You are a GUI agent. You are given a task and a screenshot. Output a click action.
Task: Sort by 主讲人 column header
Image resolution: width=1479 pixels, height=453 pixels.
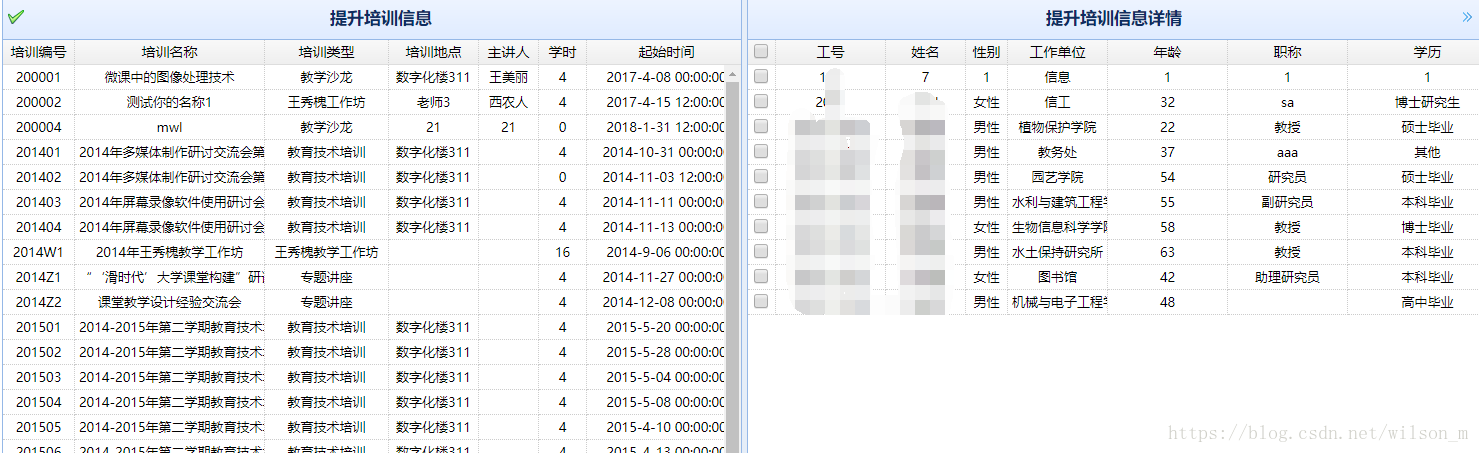[508, 52]
